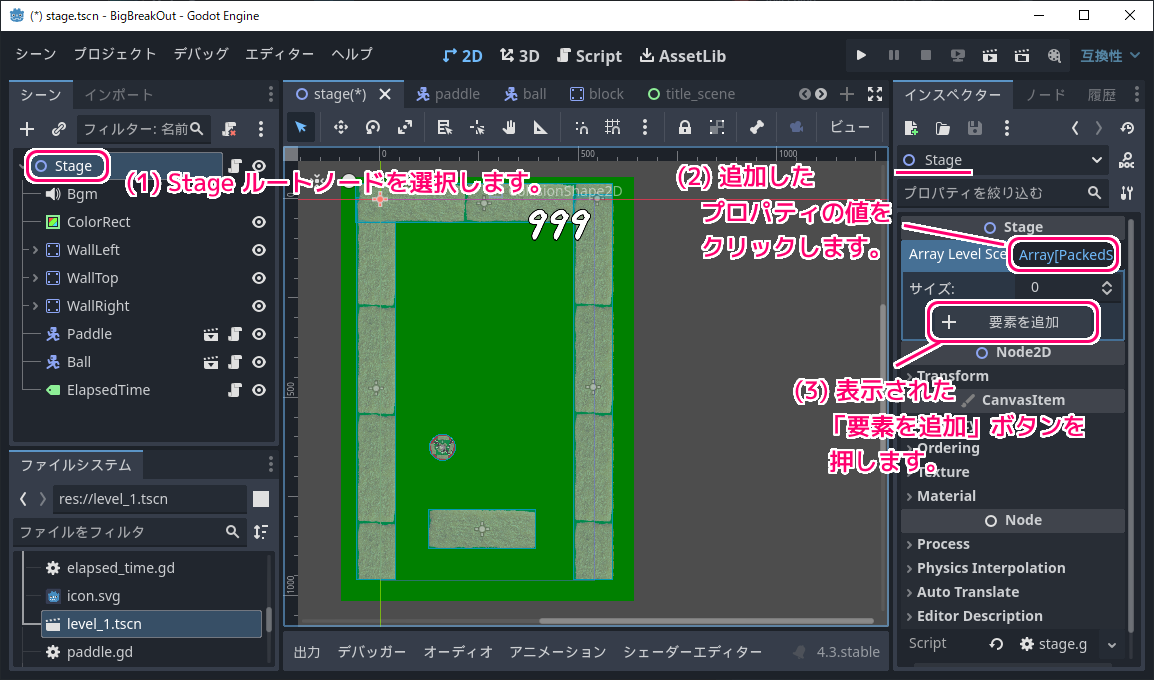1154x680 pixels.
Task: Lock the selected node
Action: click(684, 127)
